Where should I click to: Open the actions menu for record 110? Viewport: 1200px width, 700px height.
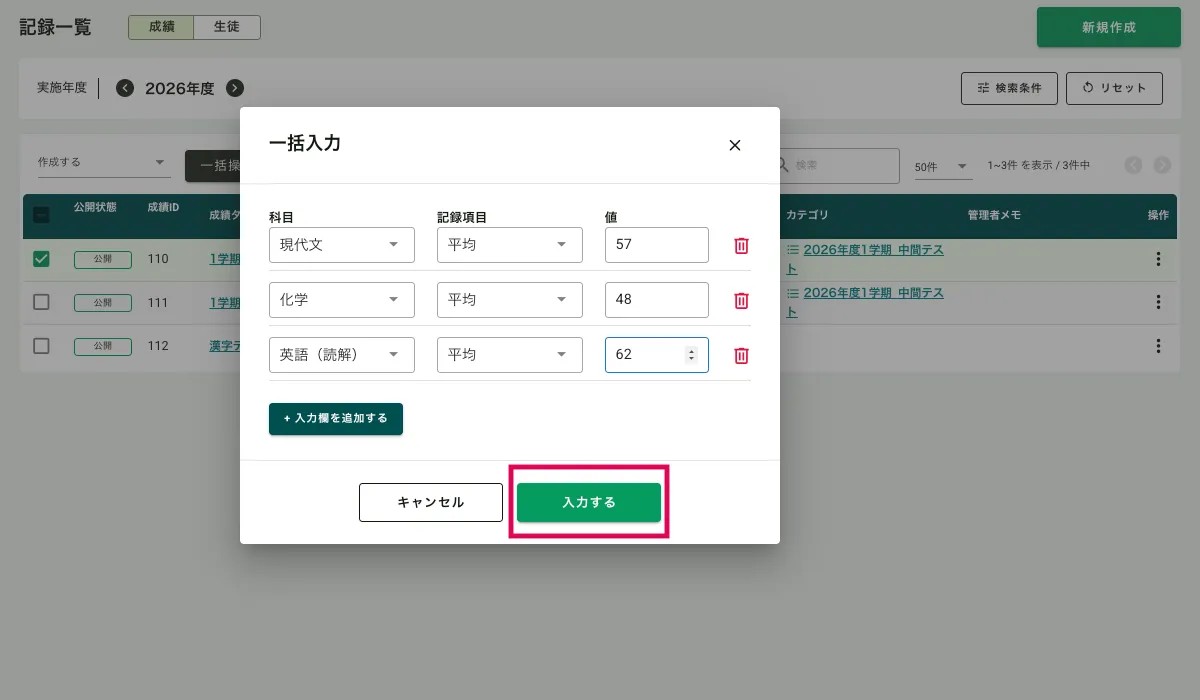[1158, 259]
